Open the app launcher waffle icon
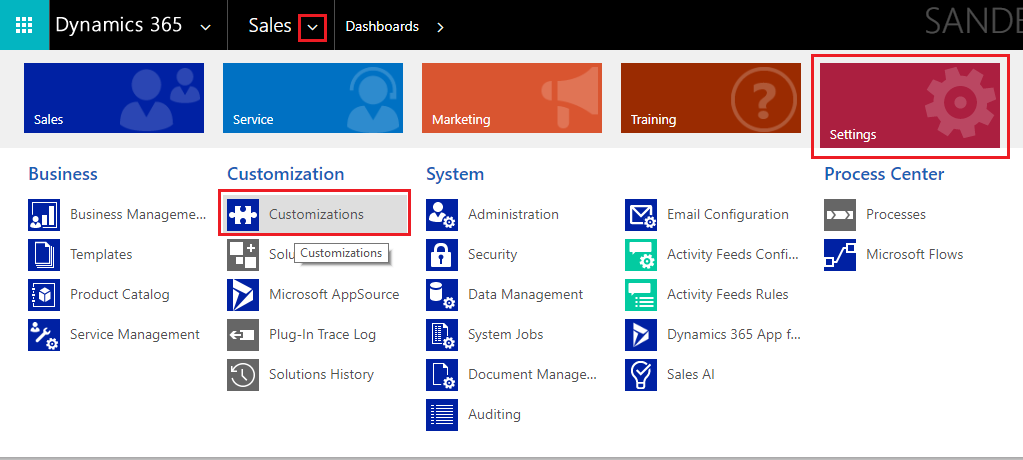This screenshot has height=460, width=1023. click(x=24, y=25)
